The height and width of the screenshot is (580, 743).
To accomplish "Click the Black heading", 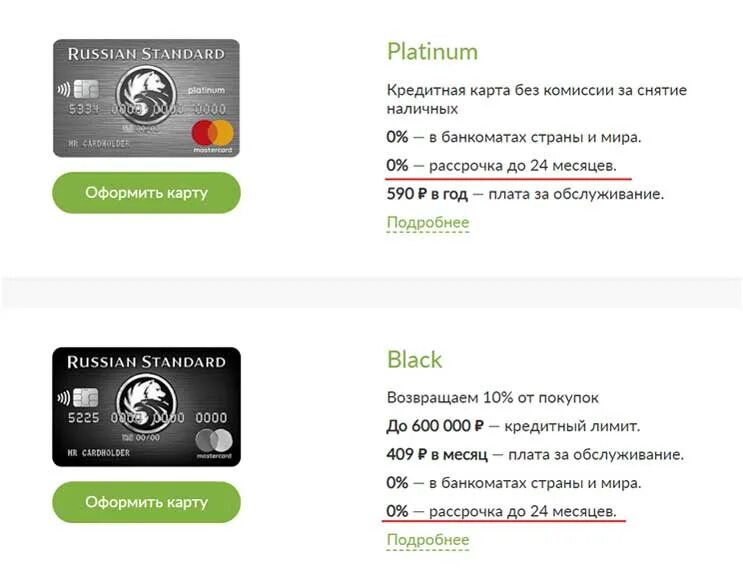I will coord(415,360).
